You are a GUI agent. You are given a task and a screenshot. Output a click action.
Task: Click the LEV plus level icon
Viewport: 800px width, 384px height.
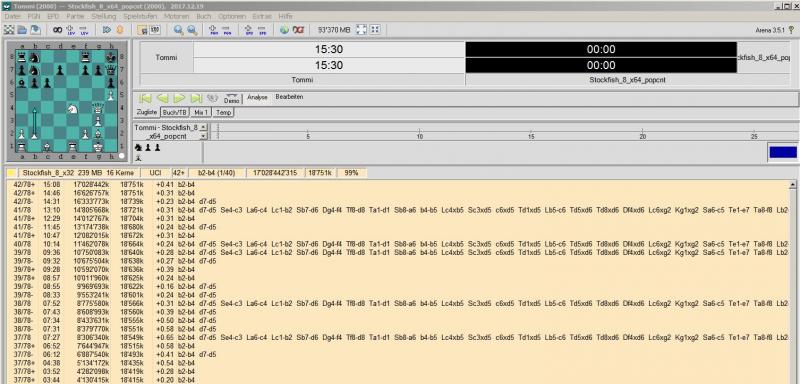point(70,30)
